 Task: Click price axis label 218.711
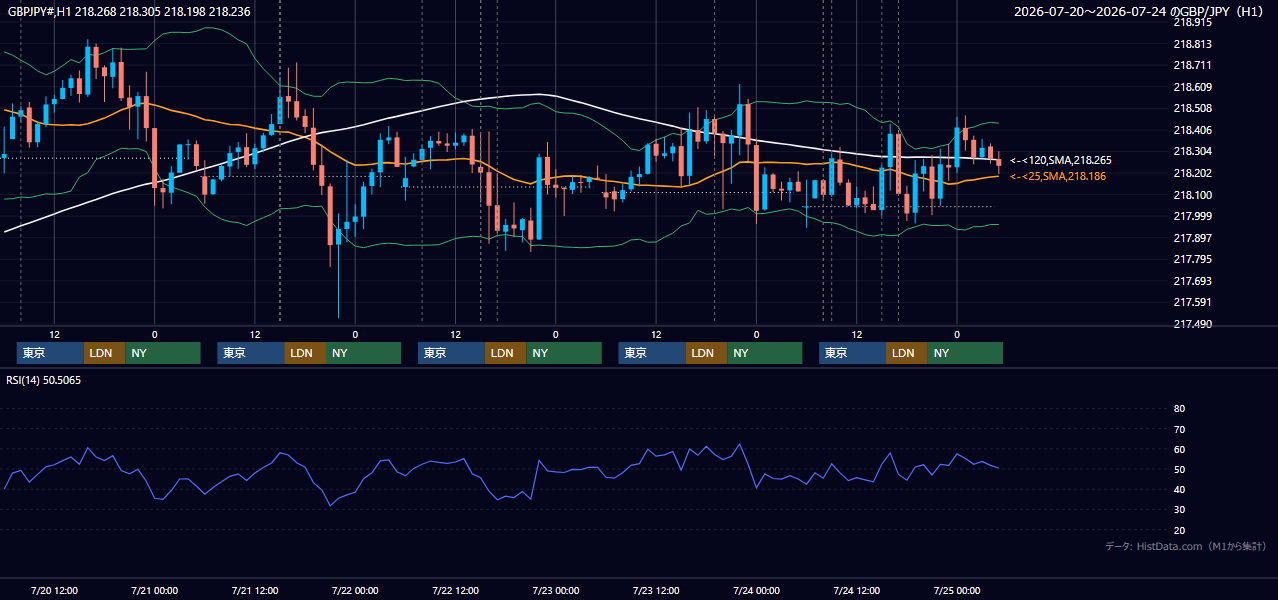point(1192,65)
